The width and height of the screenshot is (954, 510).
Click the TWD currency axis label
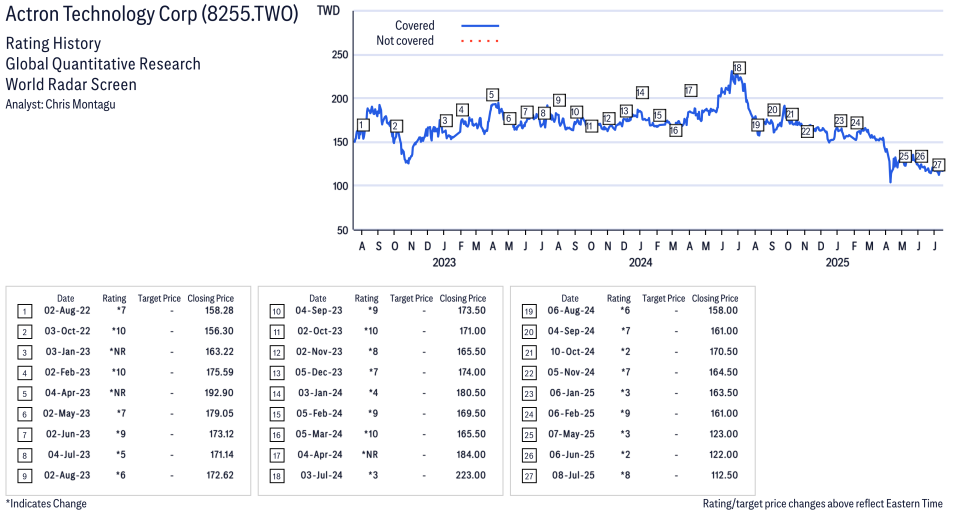(329, 11)
